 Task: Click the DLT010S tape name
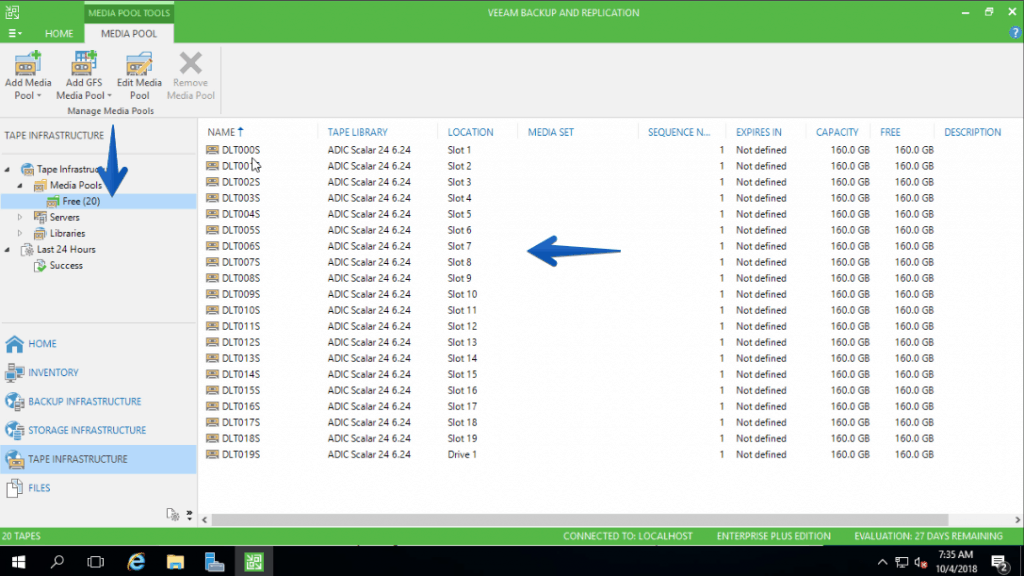click(x=241, y=310)
